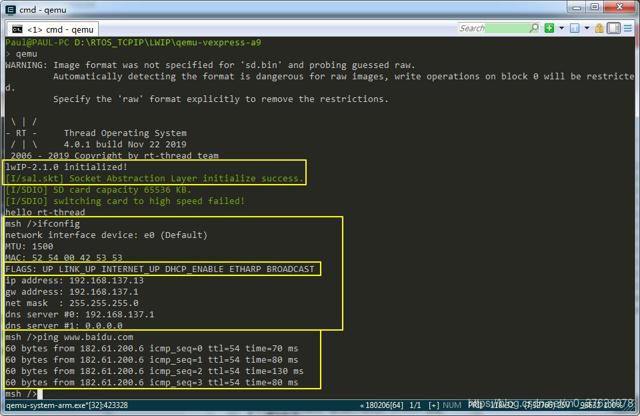Open the hamburger system menu icon
Image resolution: width=640 pixels, height=416 pixels.
click(x=628, y=28)
